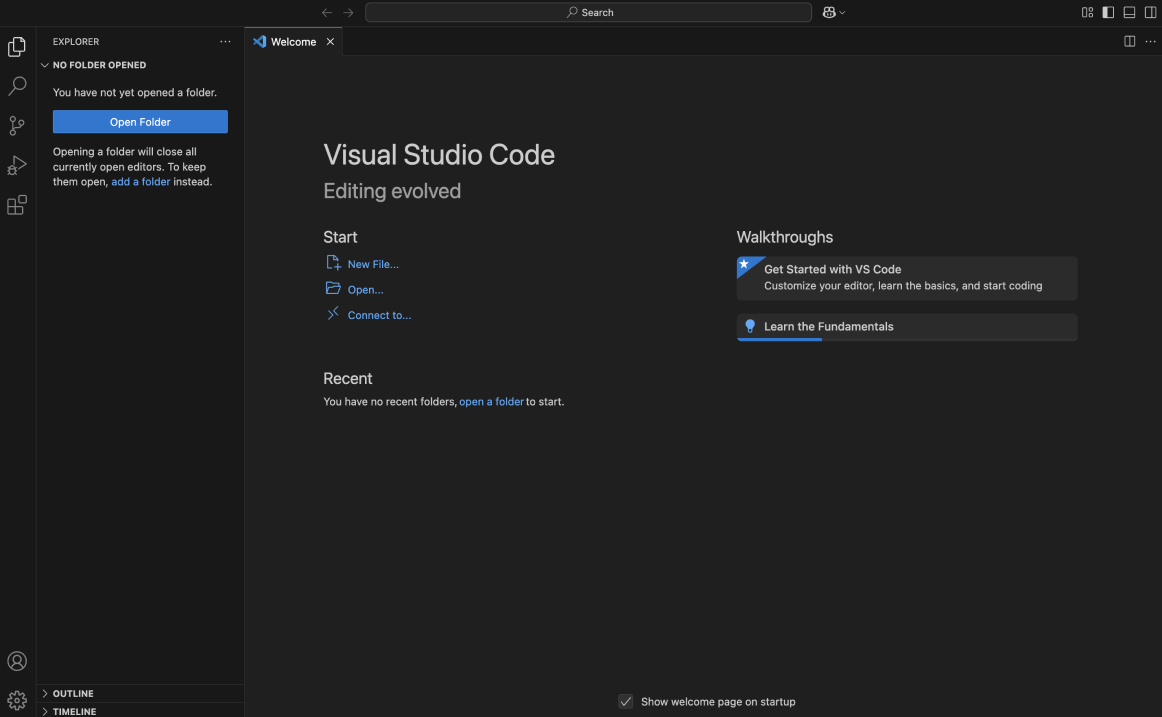Click the open folder icon under Start
The width and height of the screenshot is (1162, 717).
click(333, 288)
